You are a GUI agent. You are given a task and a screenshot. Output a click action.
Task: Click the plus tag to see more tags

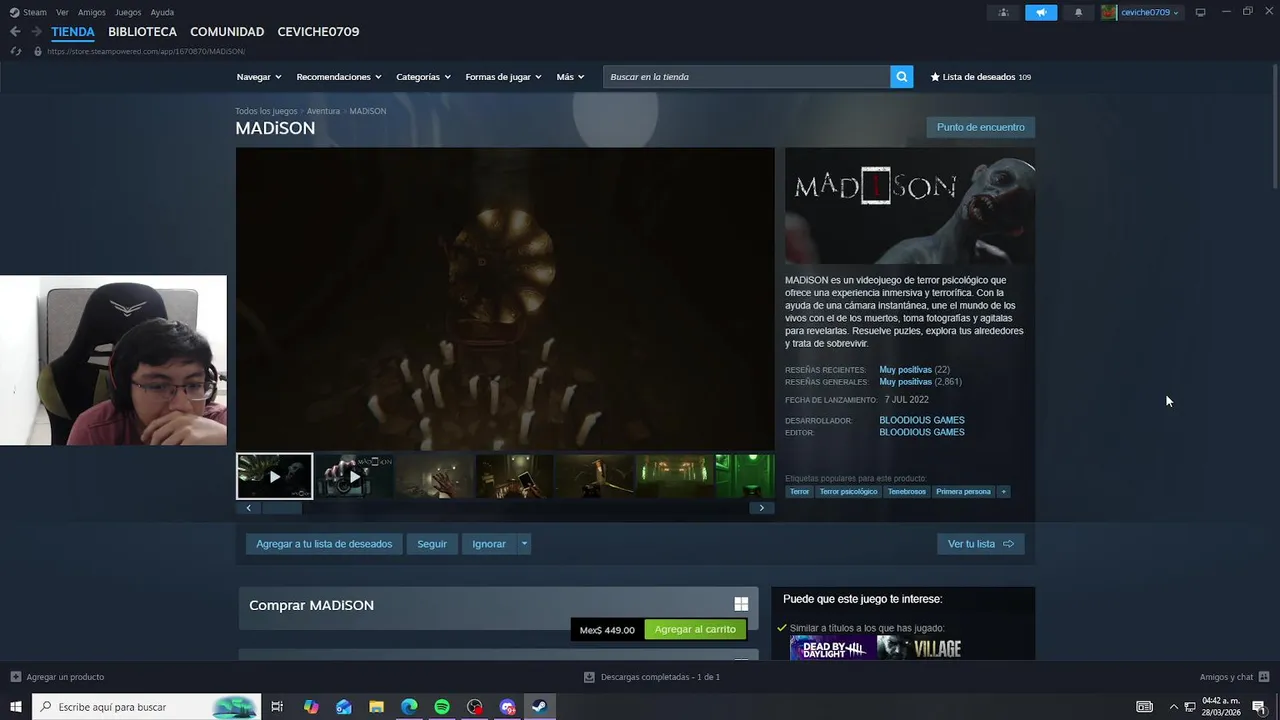(x=1003, y=492)
